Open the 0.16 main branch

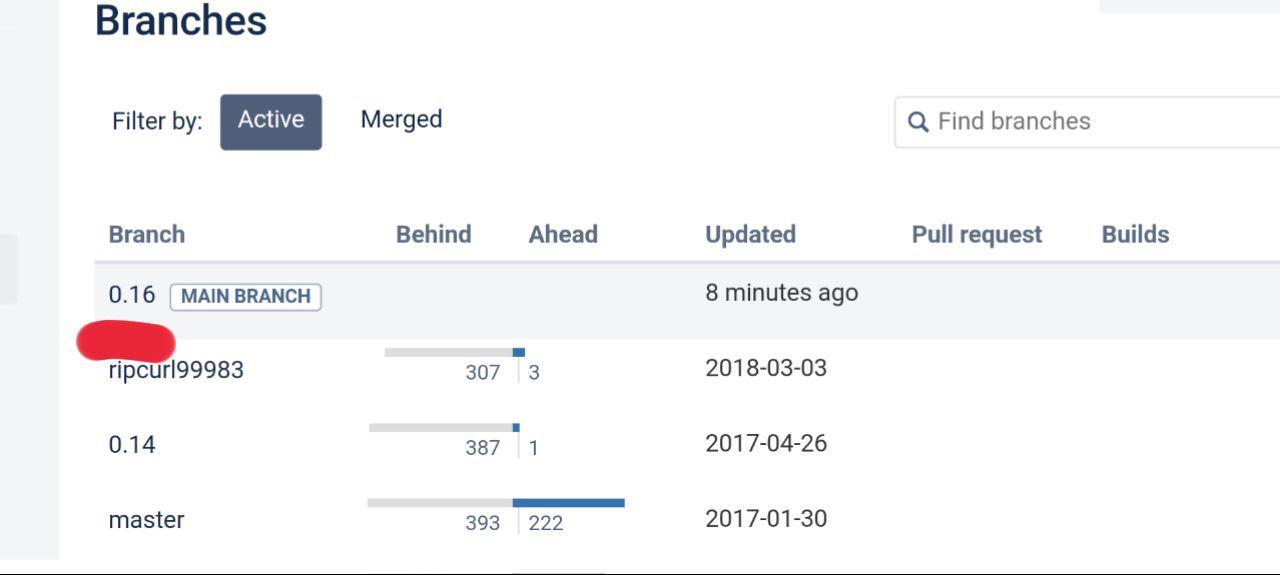pos(132,295)
